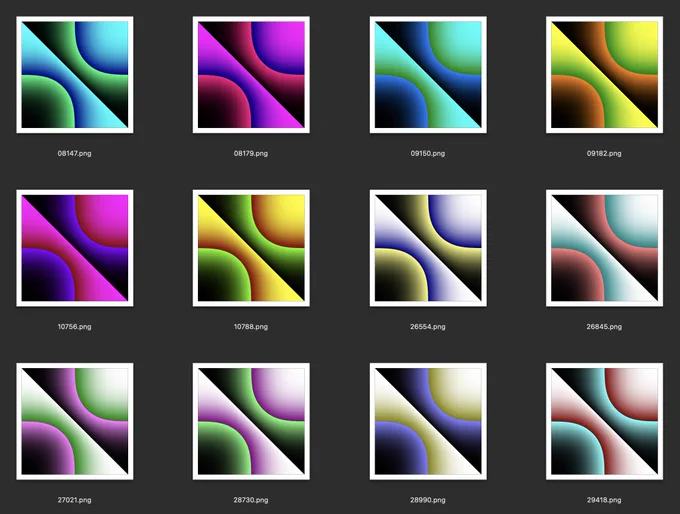Open the 09150.png cyan-blue thumbnail
This screenshot has width=680, height=514.
click(428, 75)
